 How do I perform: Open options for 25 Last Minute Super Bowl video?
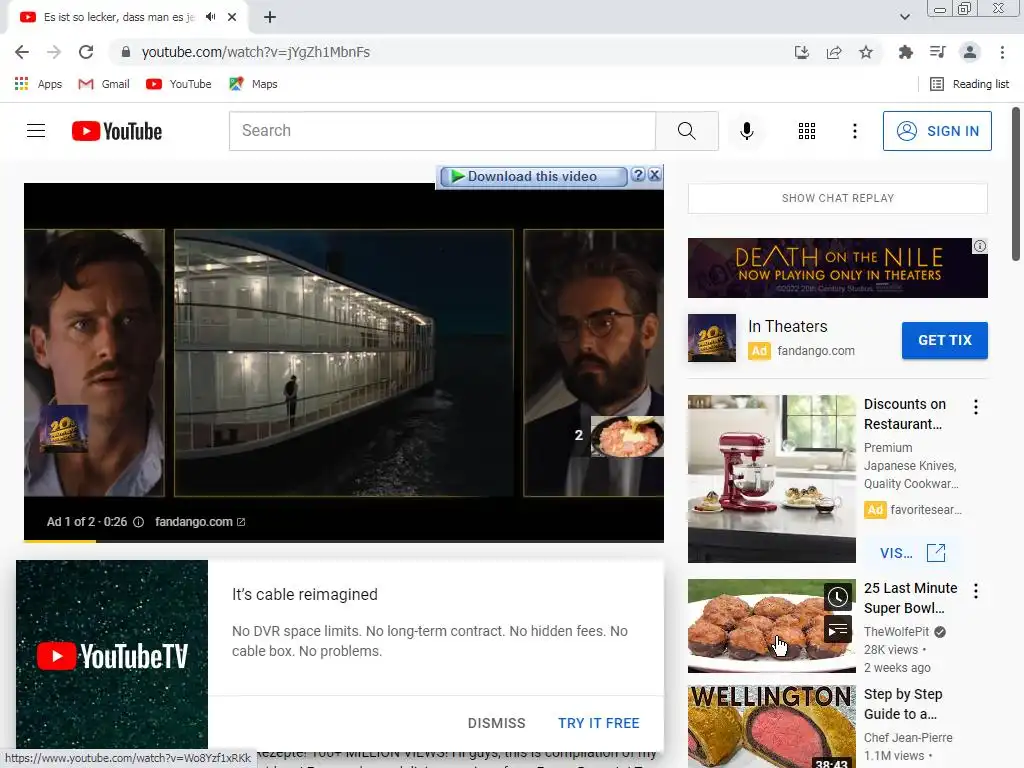pos(976,591)
